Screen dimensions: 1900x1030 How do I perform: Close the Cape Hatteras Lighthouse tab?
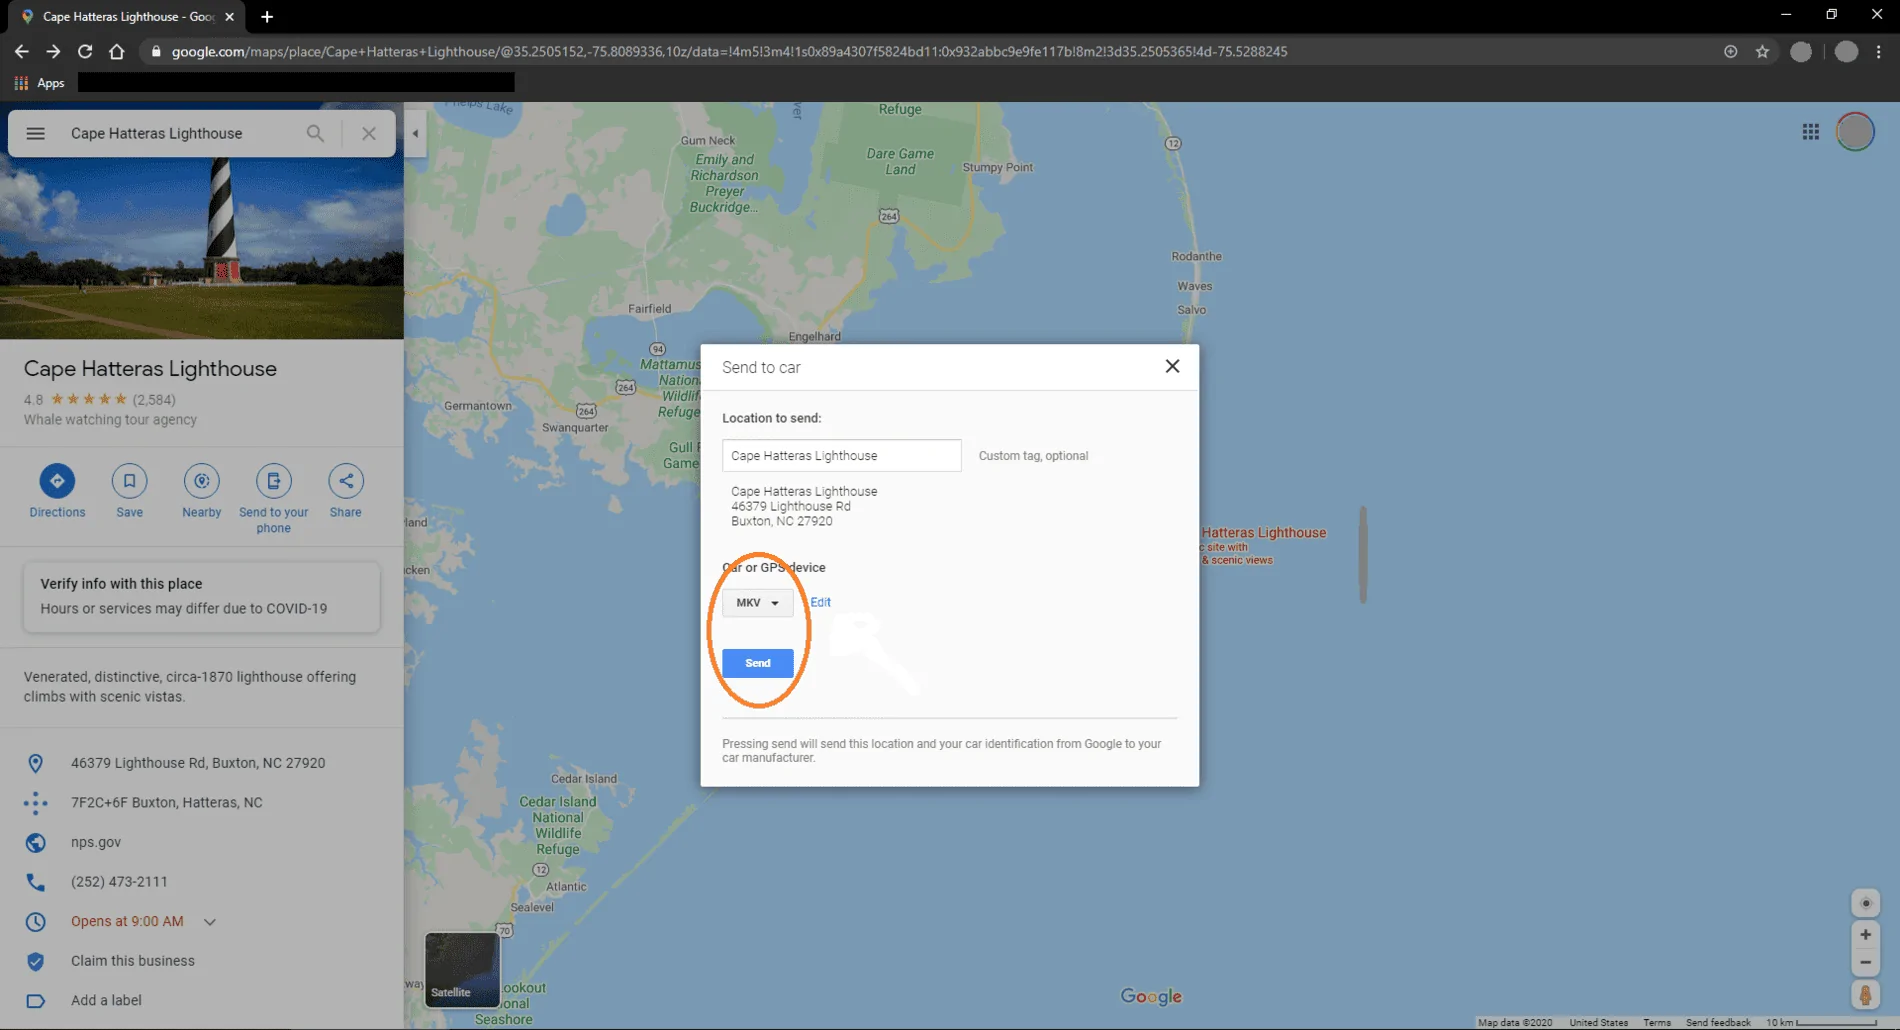(229, 16)
